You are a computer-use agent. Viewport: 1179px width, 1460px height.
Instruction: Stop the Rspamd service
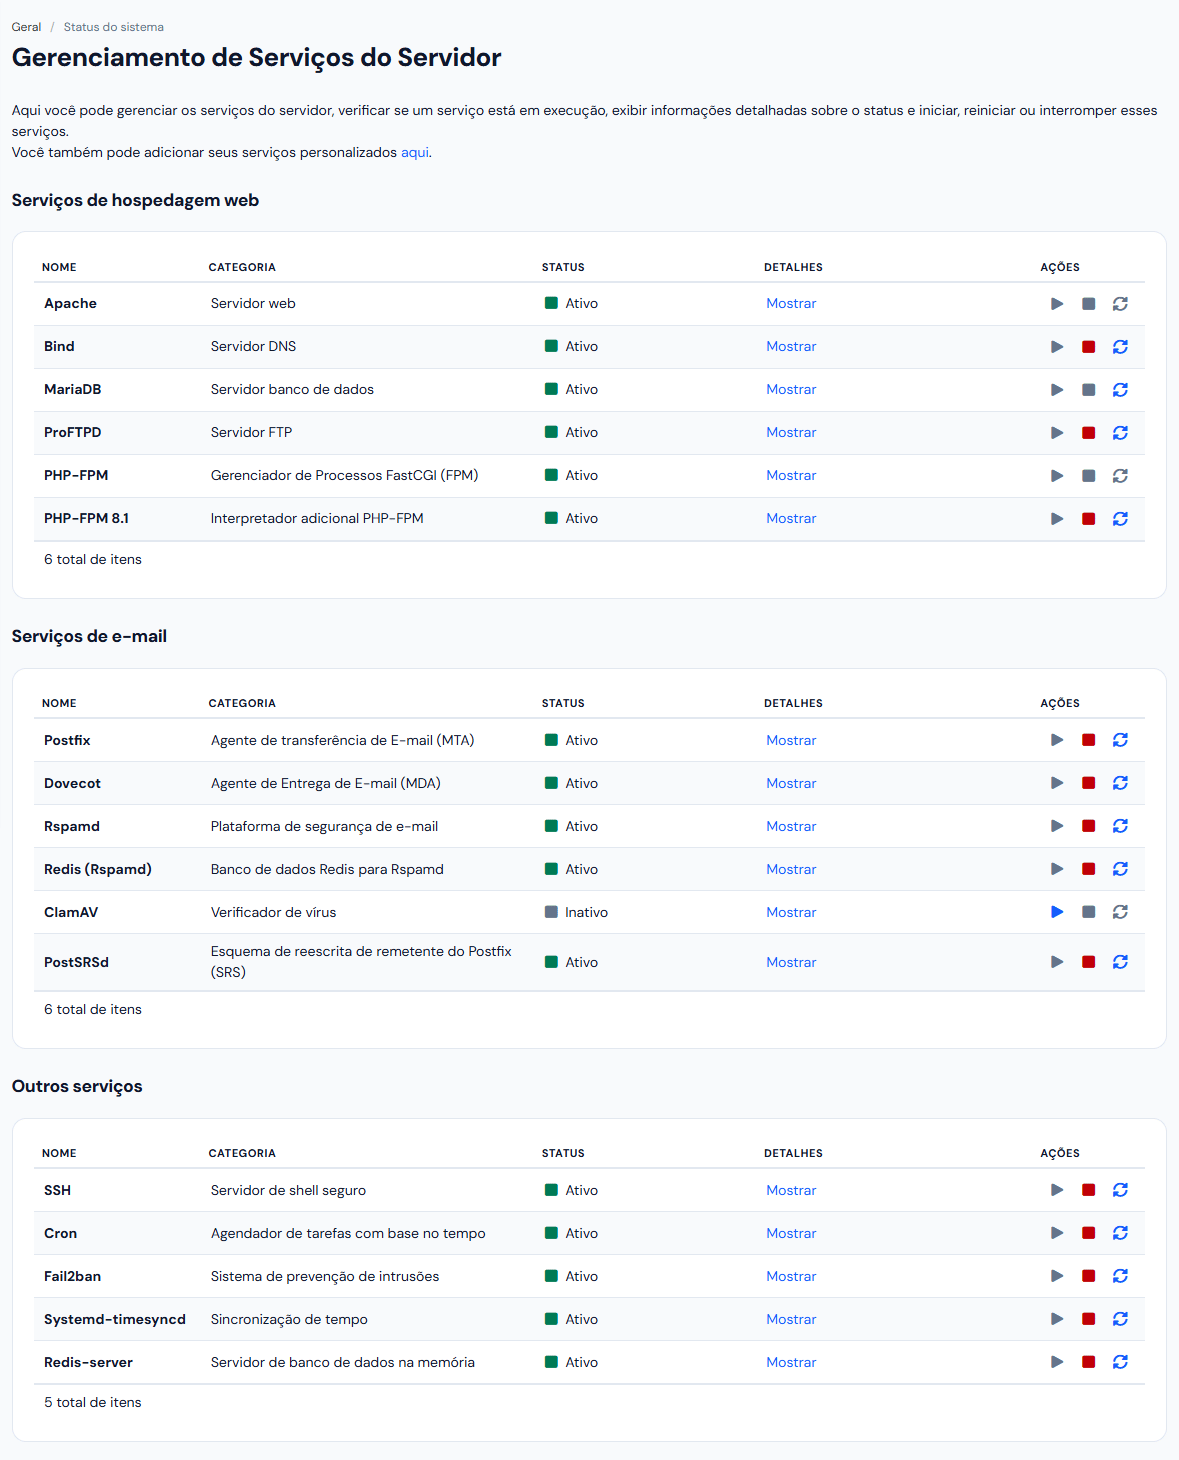(x=1089, y=826)
